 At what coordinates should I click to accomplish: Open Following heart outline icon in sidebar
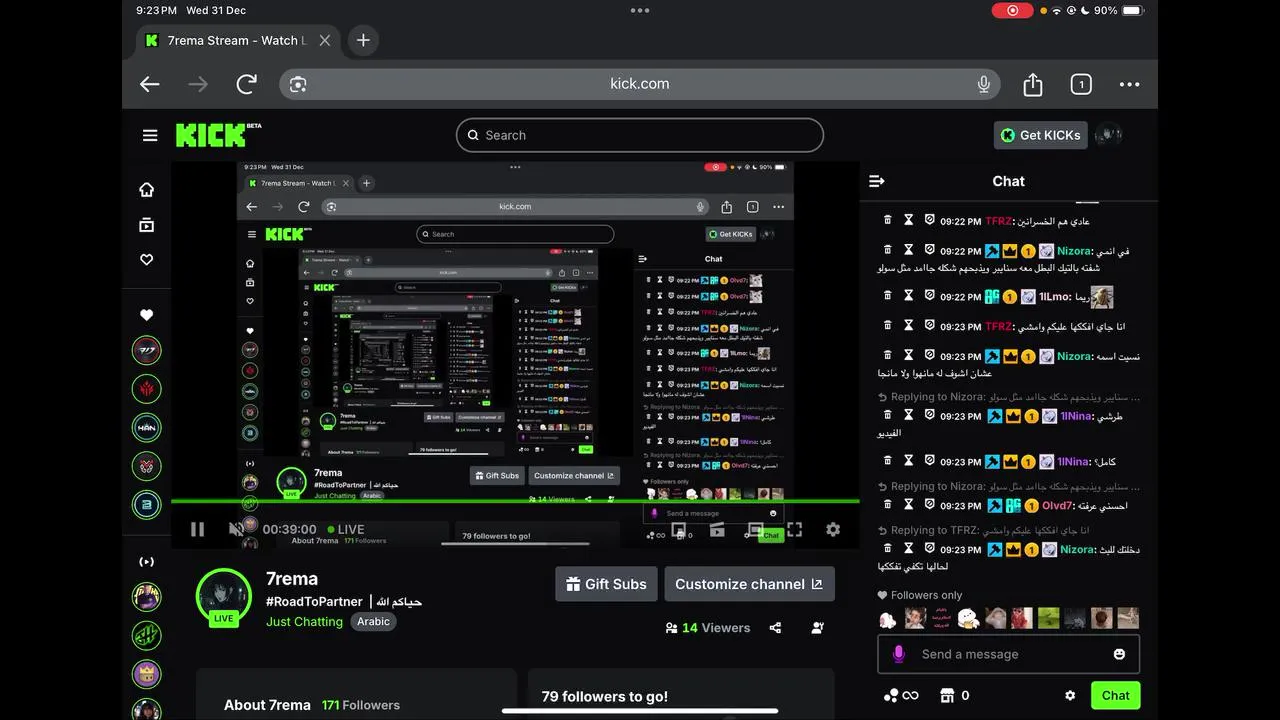[147, 259]
